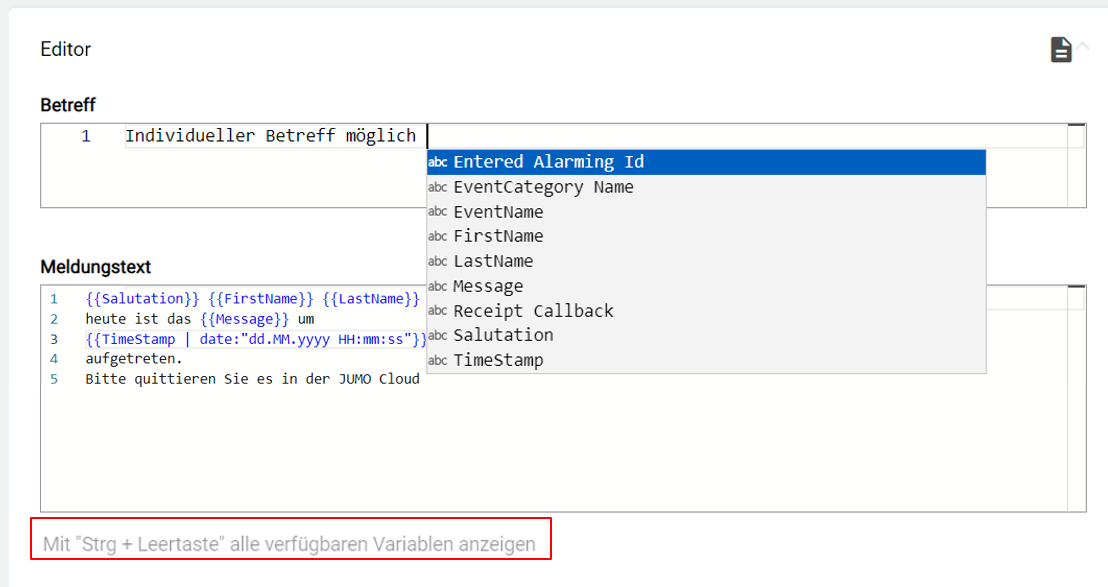The image size is (1108, 587).
Task: Pick Salutation from autocomplete
Action: point(503,335)
